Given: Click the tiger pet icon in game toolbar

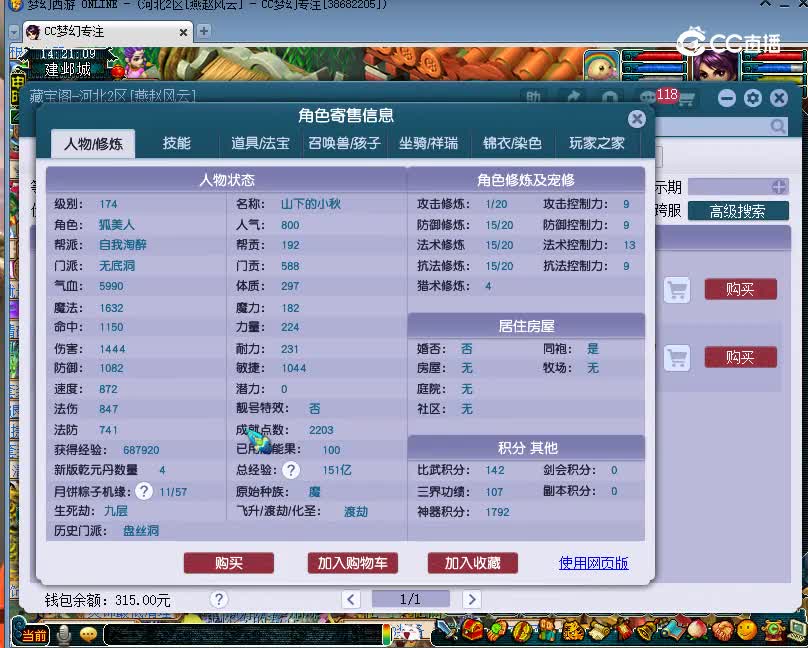Looking at the screenshot, I should click(x=572, y=629).
